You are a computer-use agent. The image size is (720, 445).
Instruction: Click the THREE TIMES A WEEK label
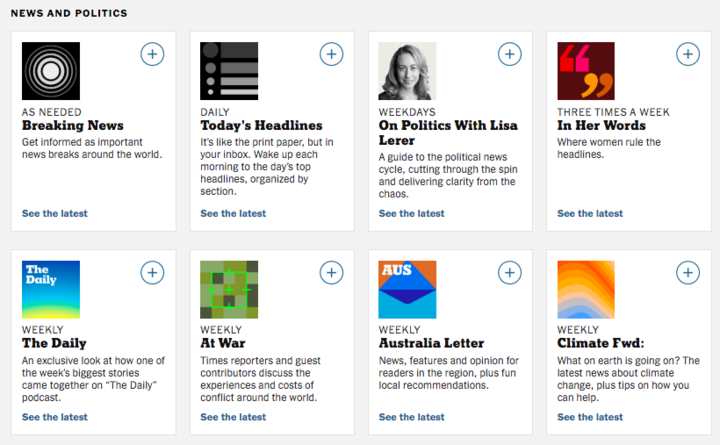(613, 112)
